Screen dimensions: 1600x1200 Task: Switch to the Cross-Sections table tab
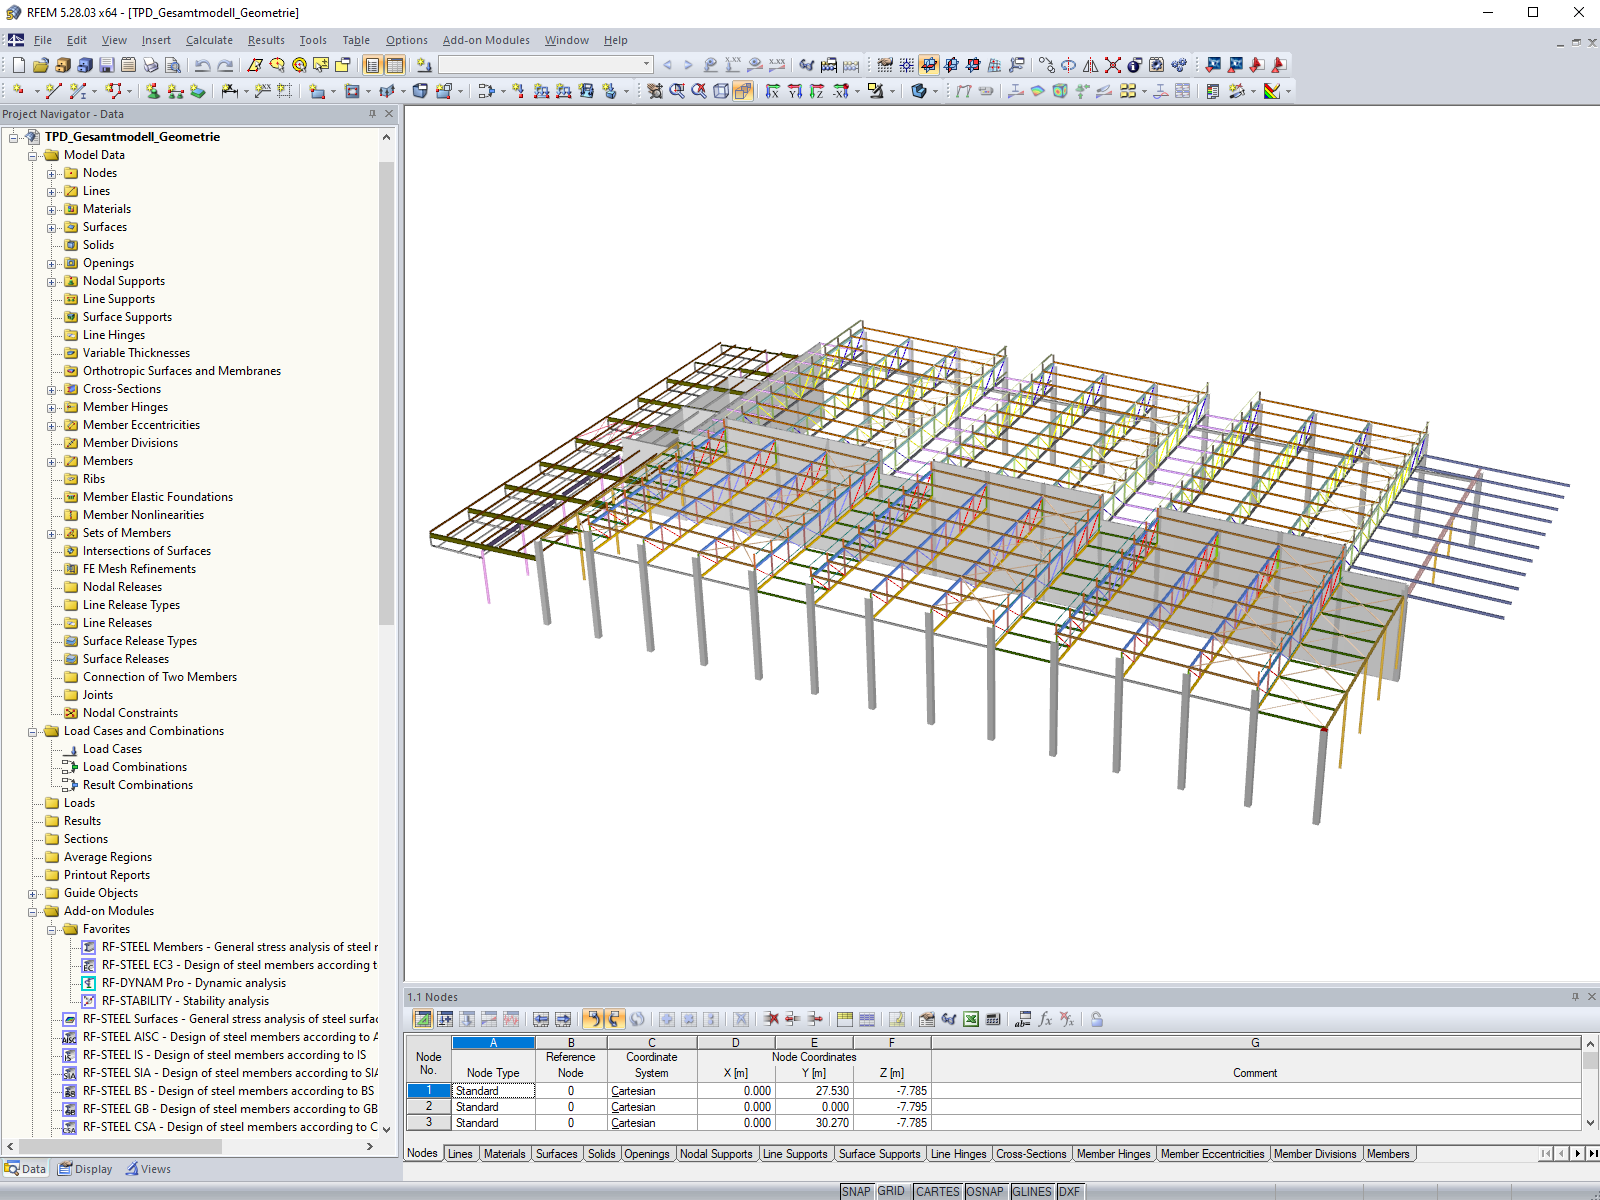[1031, 1154]
